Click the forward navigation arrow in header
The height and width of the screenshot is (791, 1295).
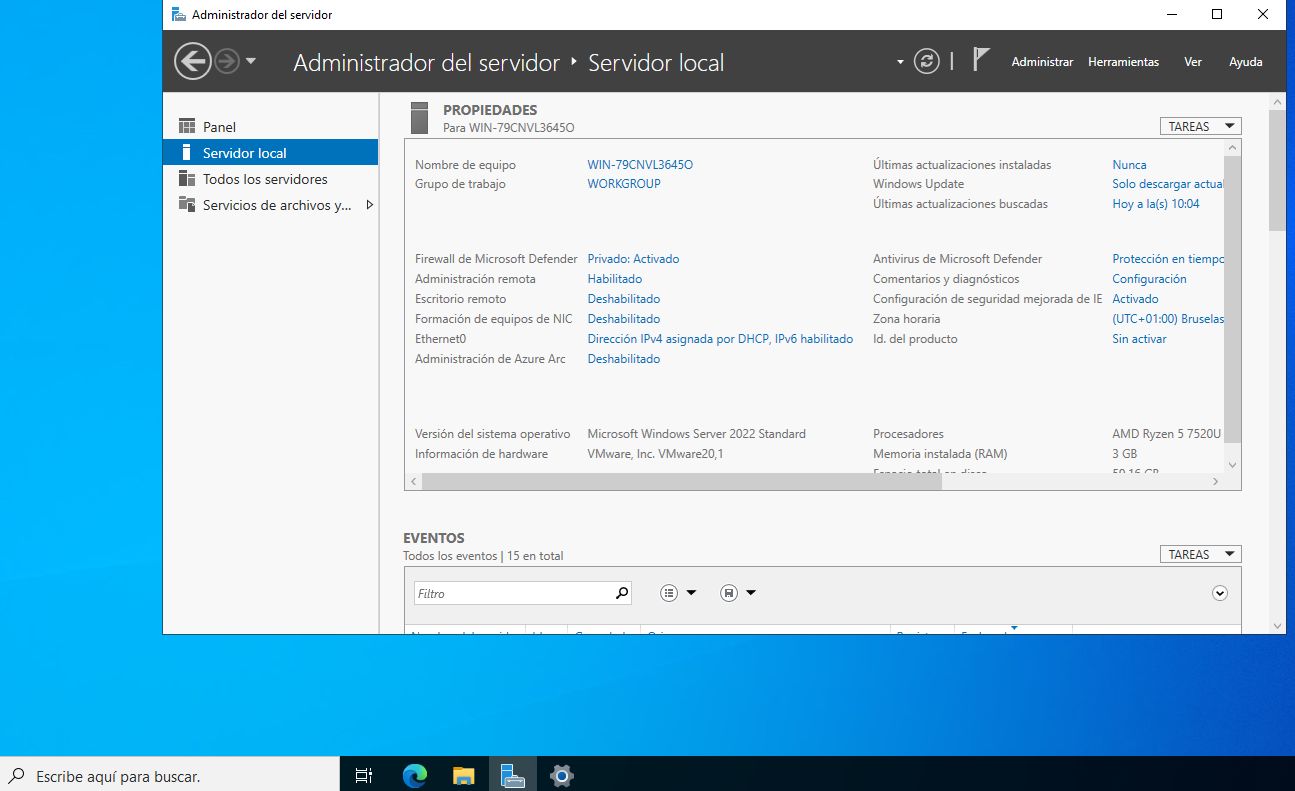(x=227, y=61)
